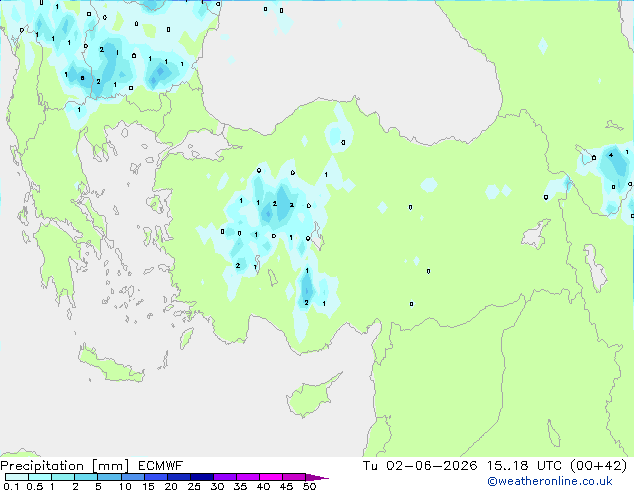This screenshot has width=634, height=490.
Task: Click the 20–25 mm legend swatch
Action: pyautogui.click(x=179, y=477)
